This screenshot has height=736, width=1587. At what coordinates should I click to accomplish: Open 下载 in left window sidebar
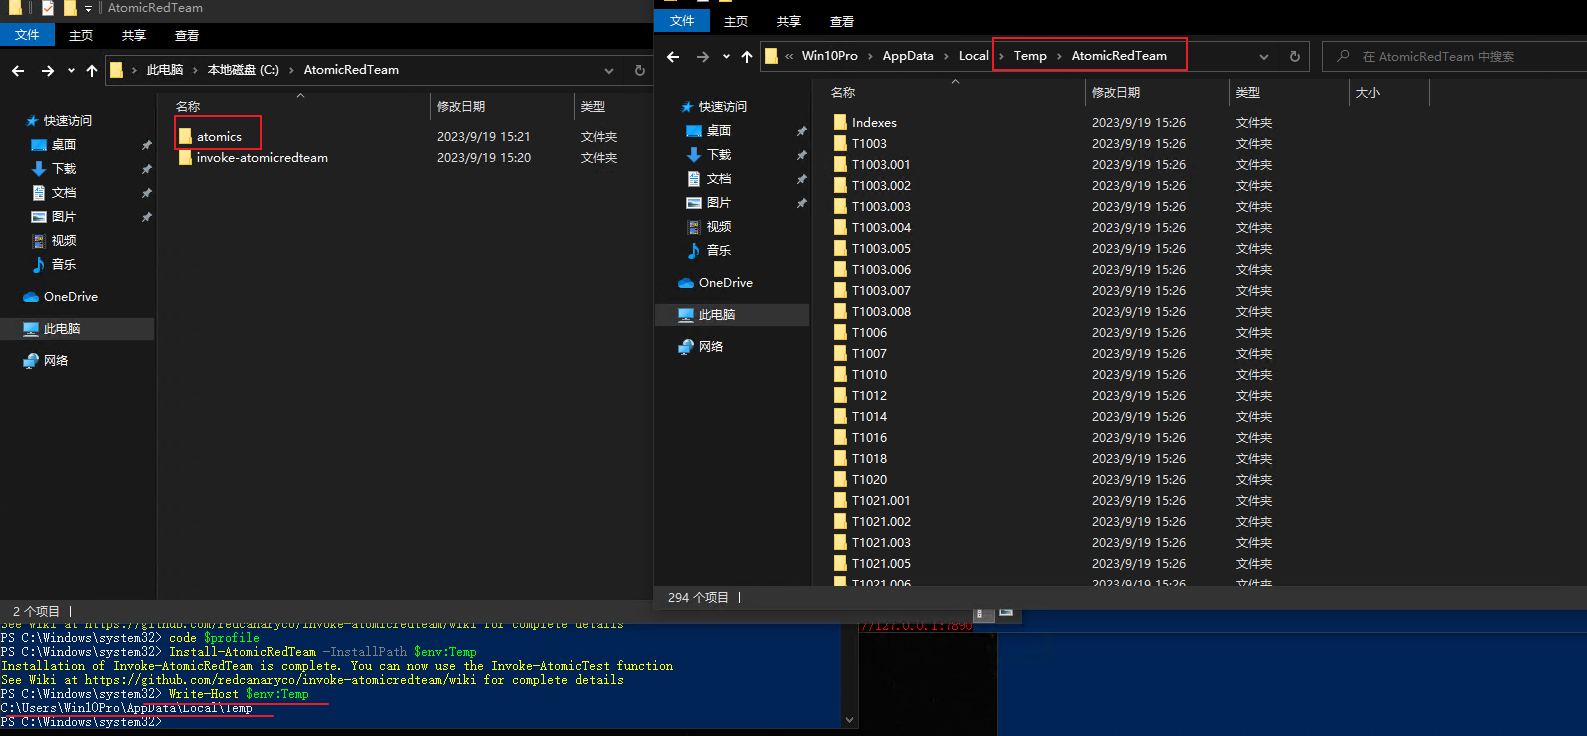click(x=64, y=169)
